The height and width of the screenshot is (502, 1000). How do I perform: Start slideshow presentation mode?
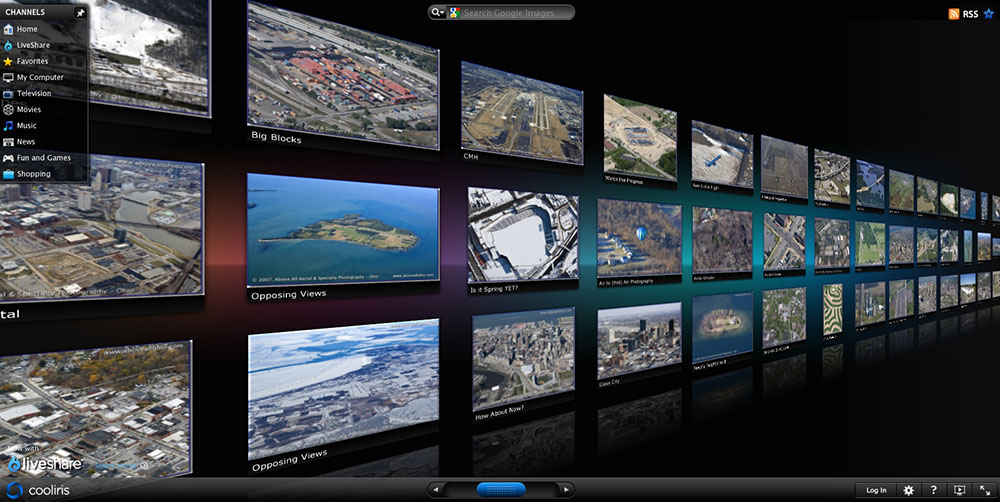pos(960,490)
